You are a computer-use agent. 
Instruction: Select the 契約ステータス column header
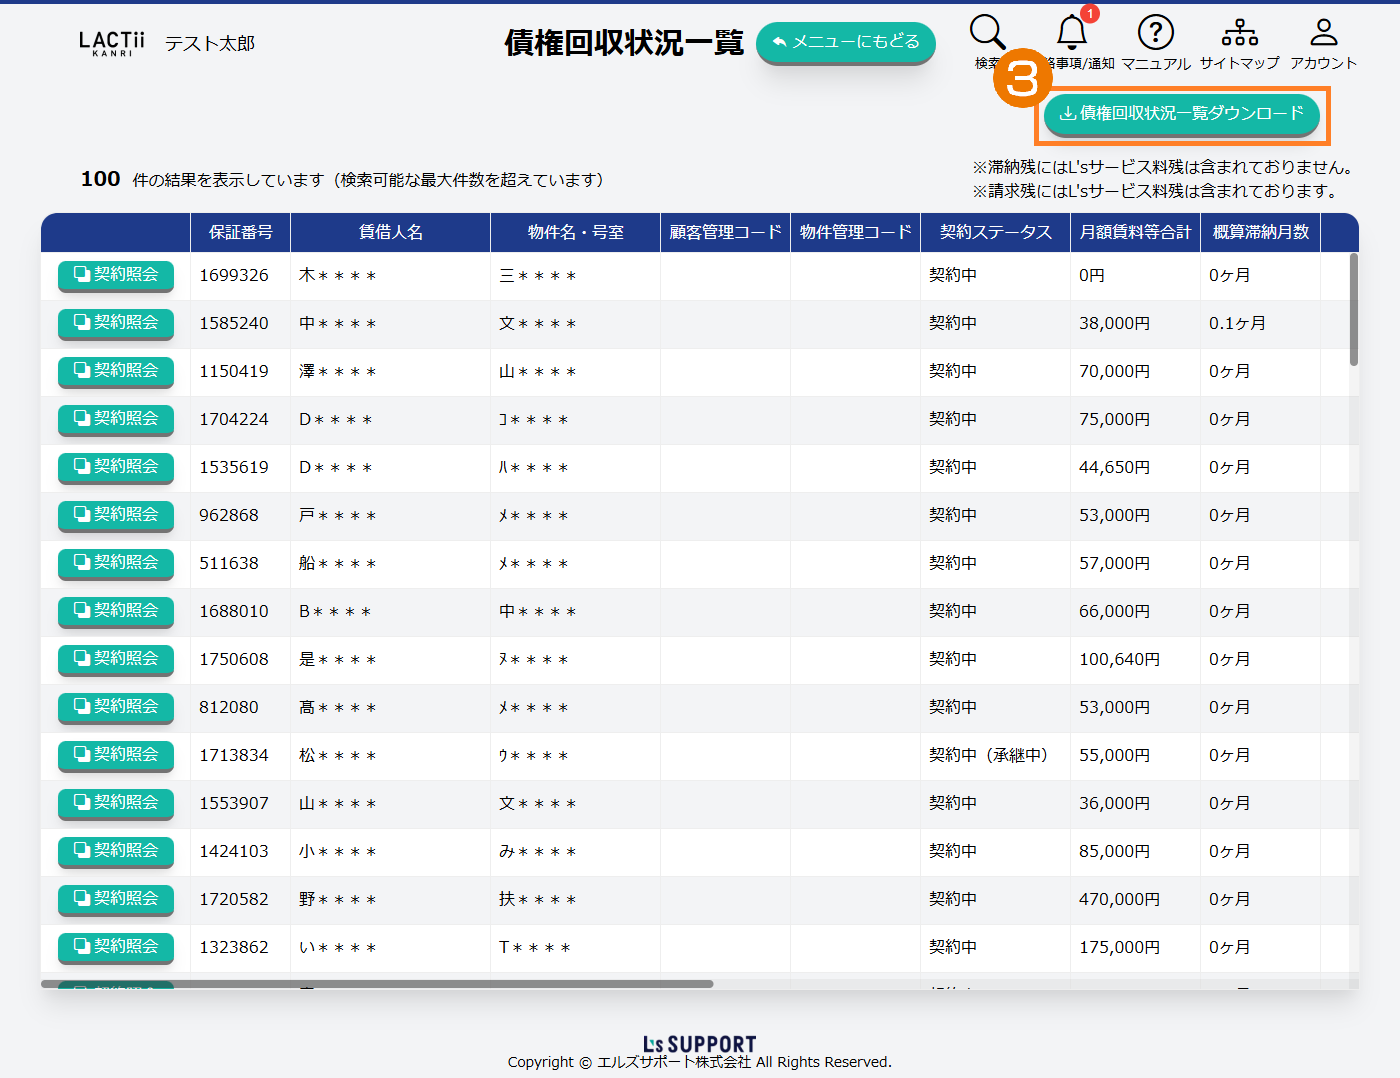click(x=995, y=232)
